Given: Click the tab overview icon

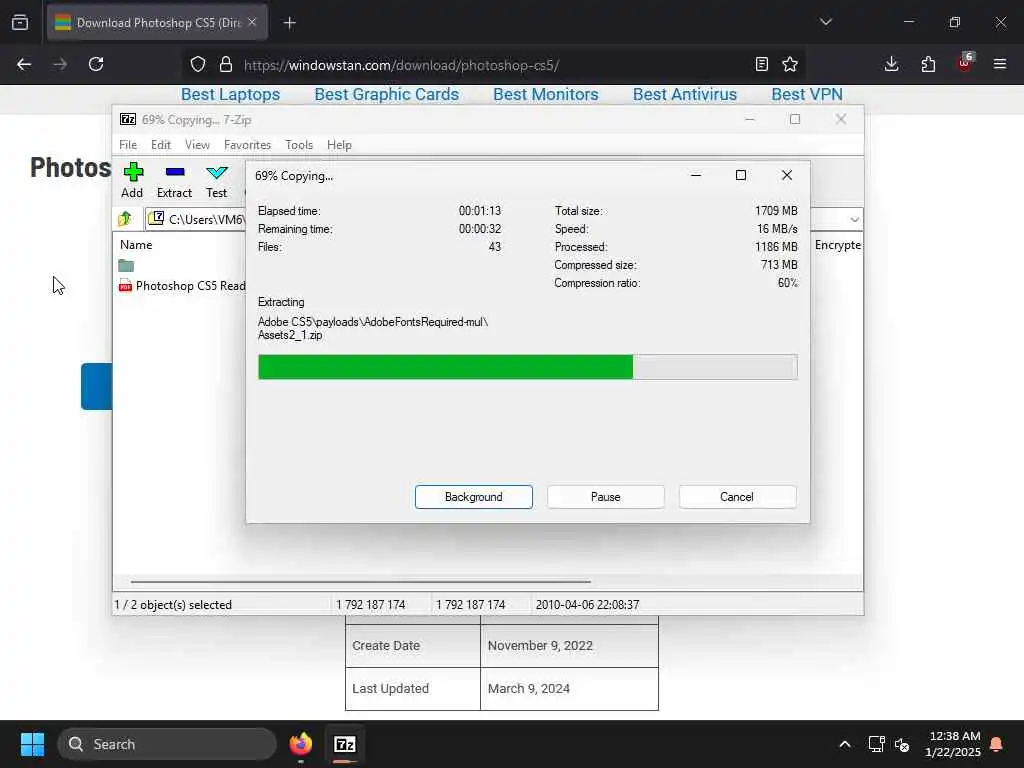Looking at the screenshot, I should point(20,23).
